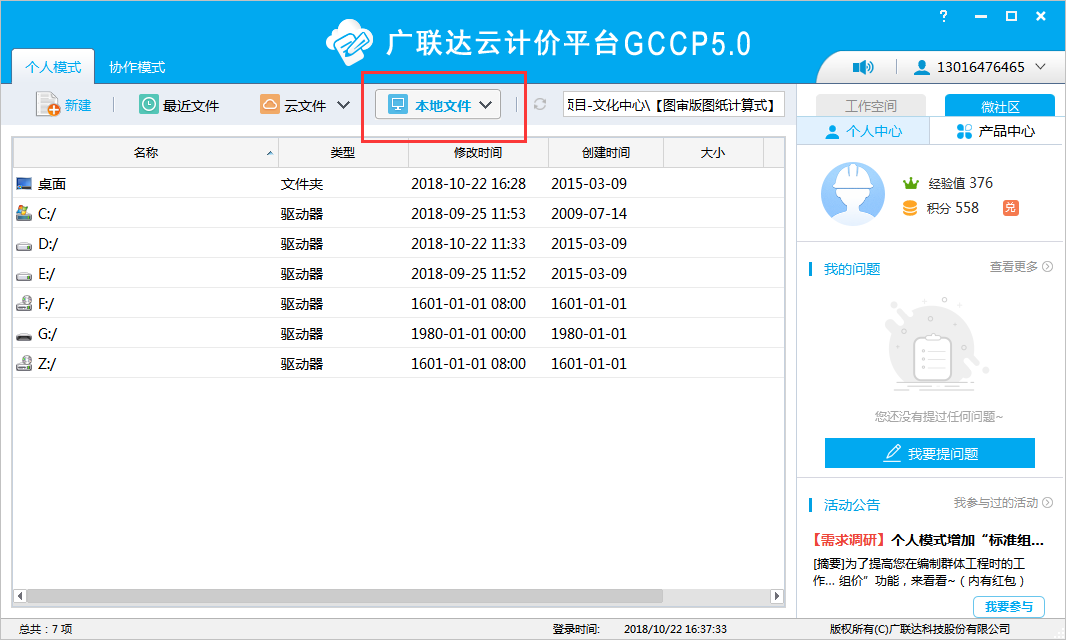Select the 桌面 row name text
Image resolution: width=1066 pixels, height=640 pixels.
tap(52, 184)
